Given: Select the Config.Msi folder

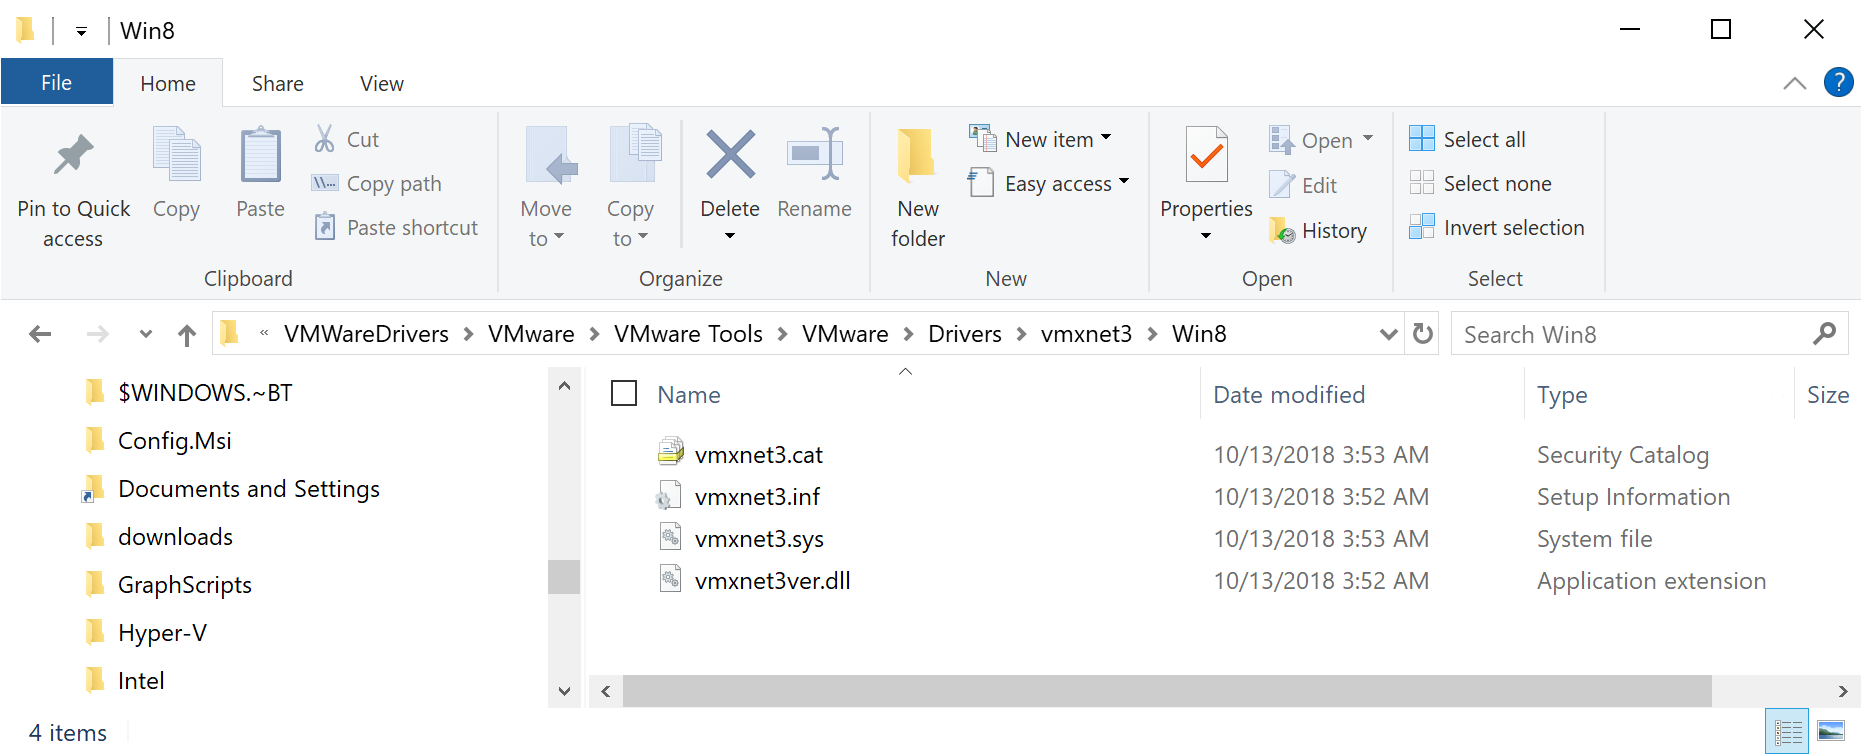Looking at the screenshot, I should click(x=175, y=441).
